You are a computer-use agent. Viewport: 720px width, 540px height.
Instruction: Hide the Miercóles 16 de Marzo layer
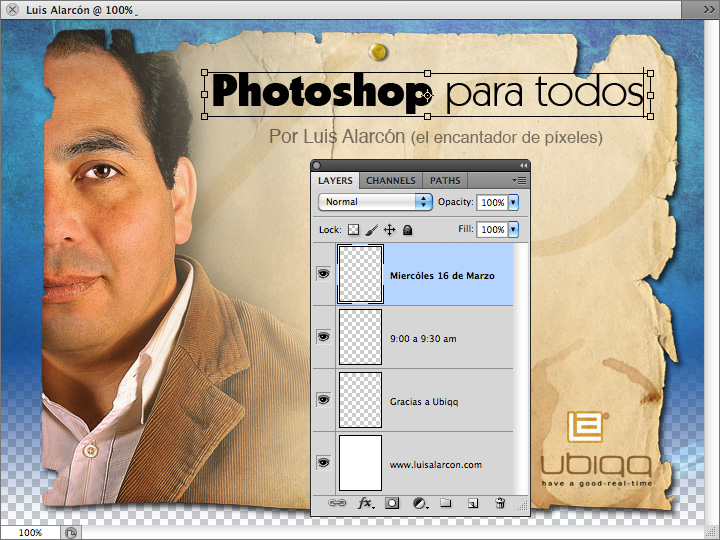pyautogui.click(x=324, y=274)
